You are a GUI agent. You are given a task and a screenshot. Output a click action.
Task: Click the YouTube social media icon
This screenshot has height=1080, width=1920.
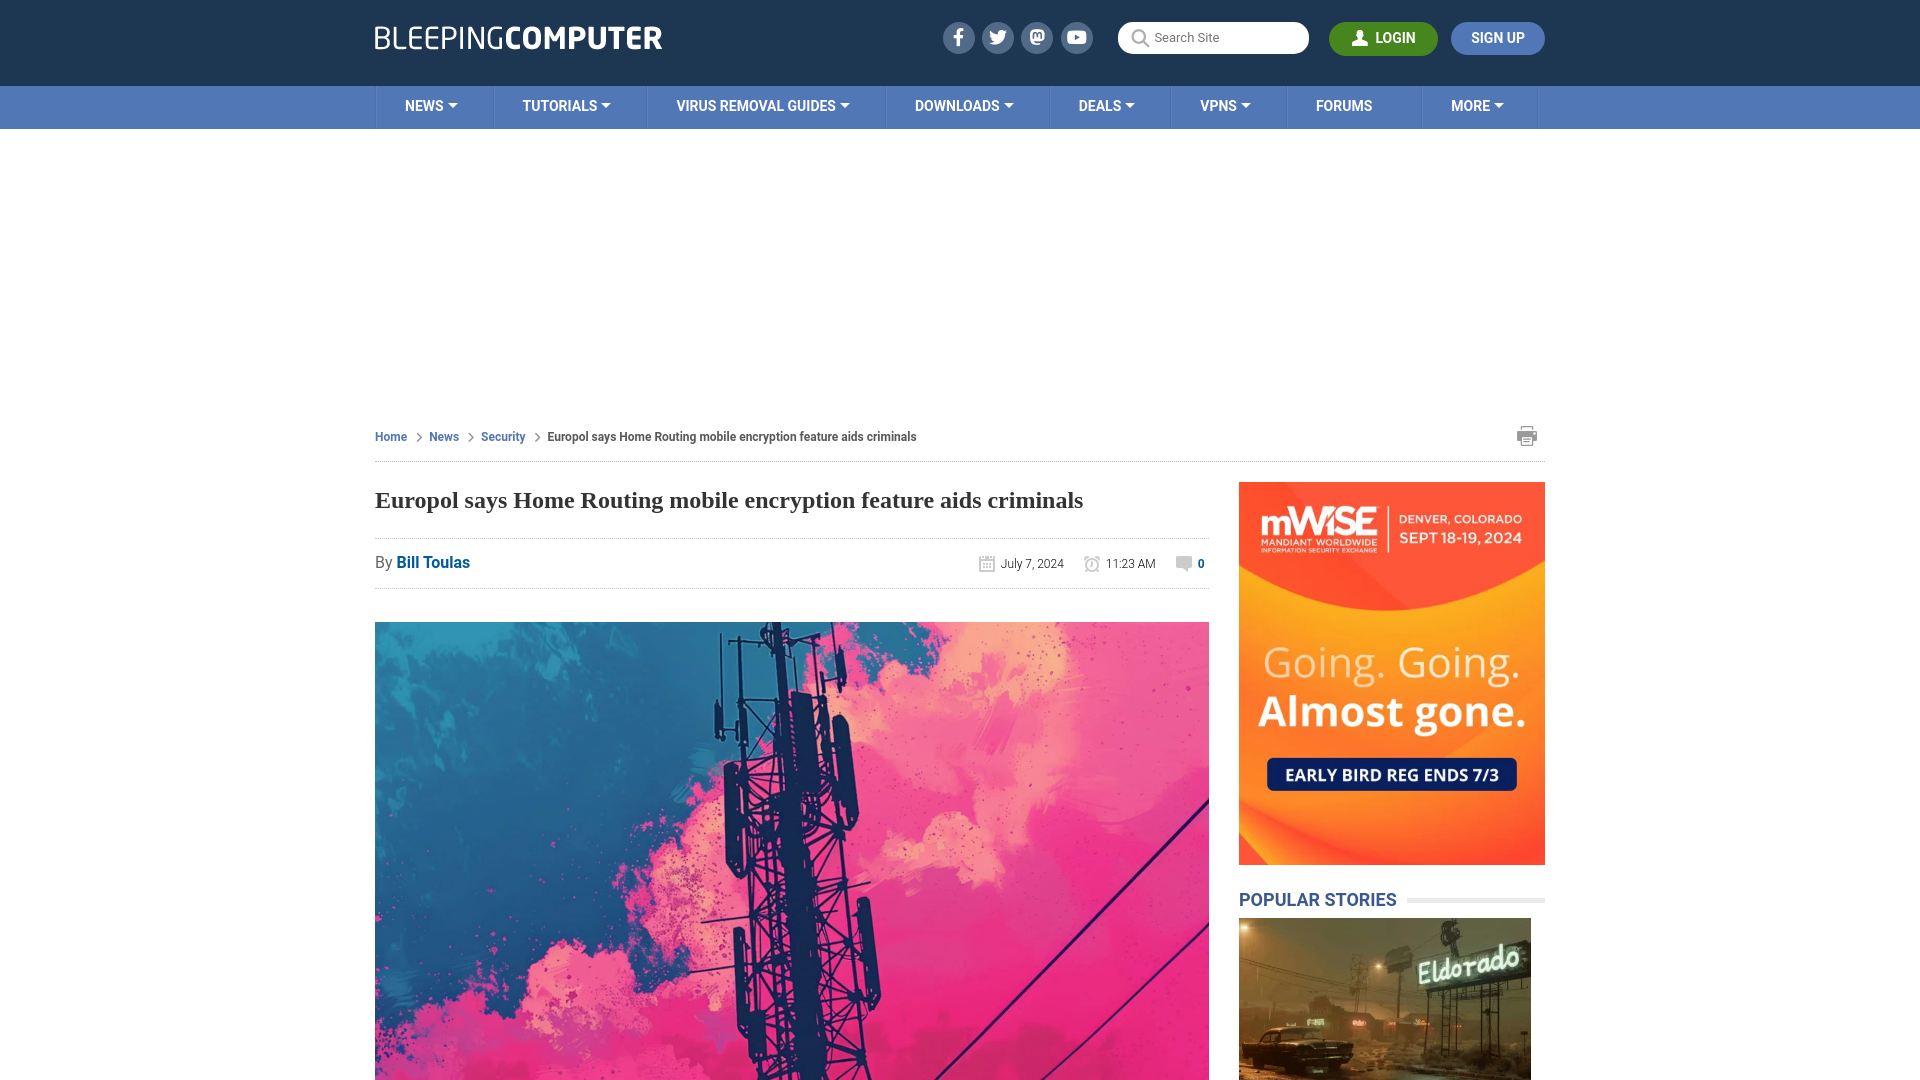[1077, 37]
